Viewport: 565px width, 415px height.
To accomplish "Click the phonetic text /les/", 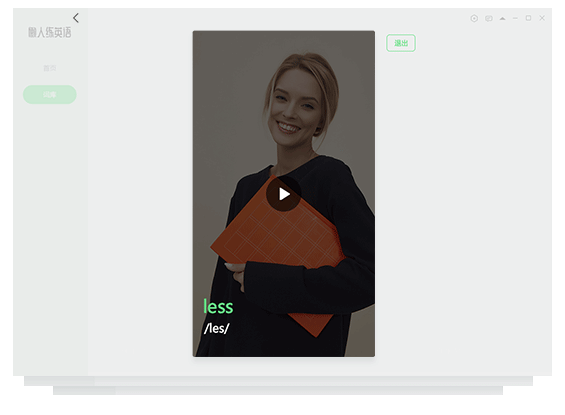I will 217,328.
